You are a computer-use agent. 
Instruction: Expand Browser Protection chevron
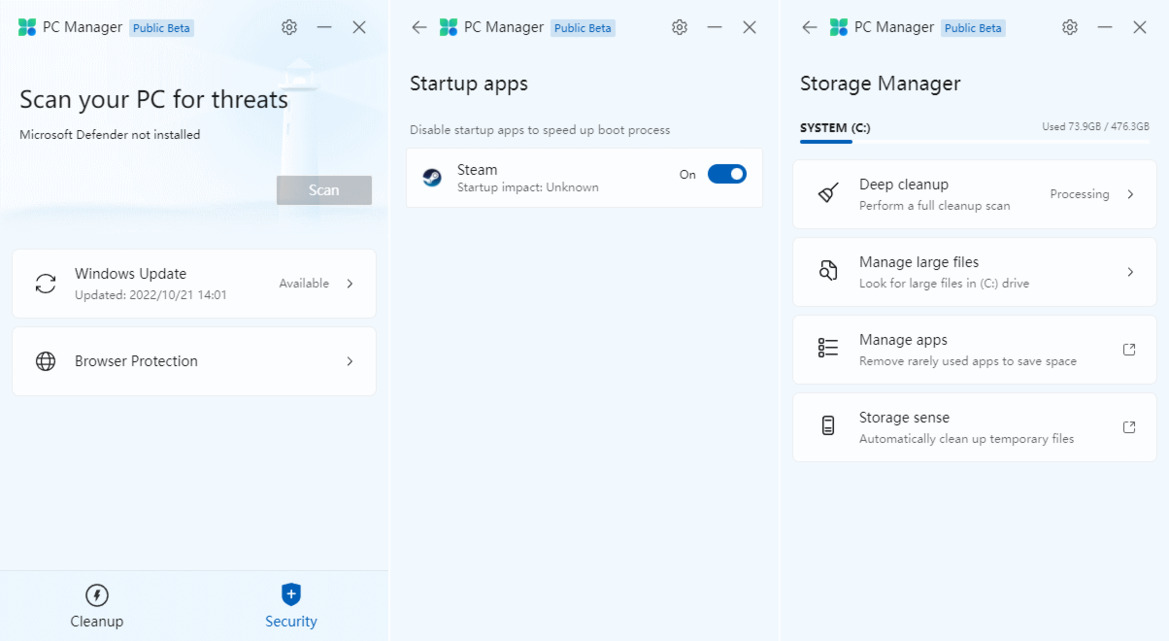pos(350,361)
